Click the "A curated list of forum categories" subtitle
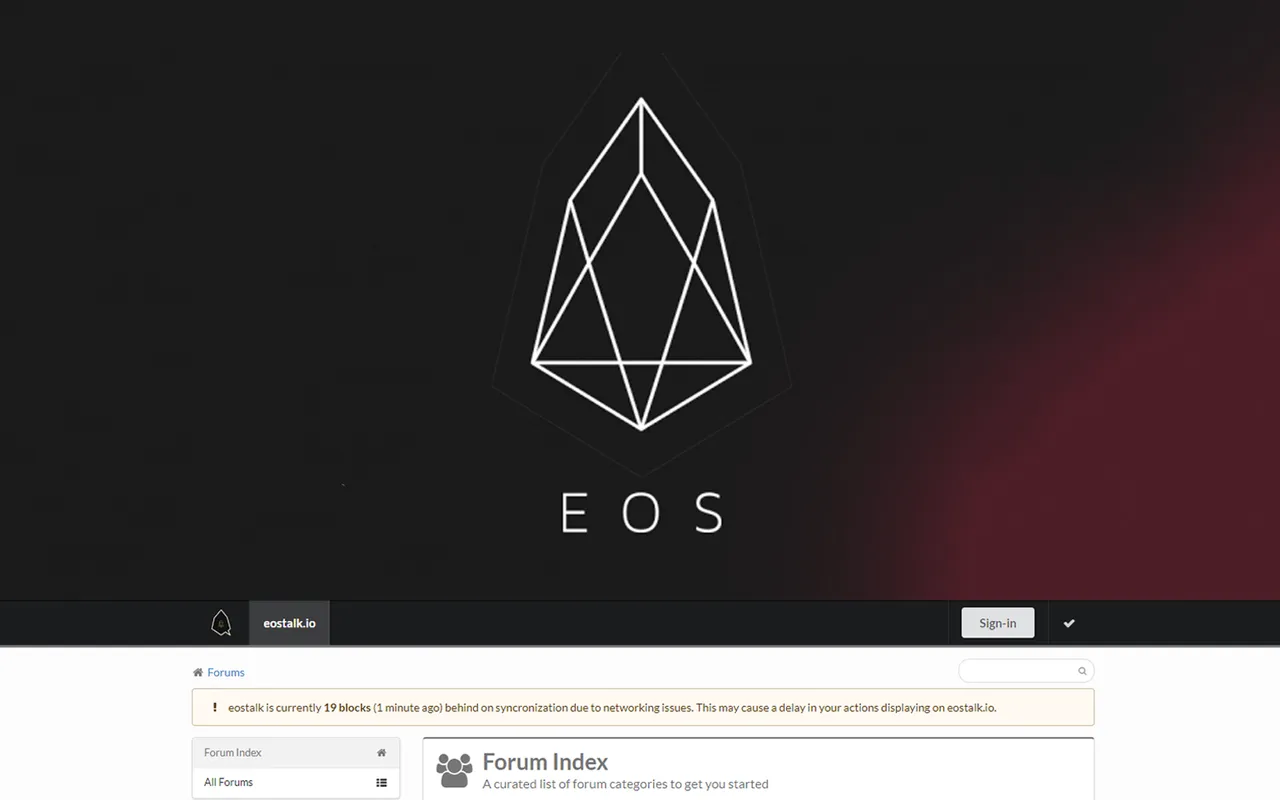The image size is (1280, 800). [x=625, y=784]
